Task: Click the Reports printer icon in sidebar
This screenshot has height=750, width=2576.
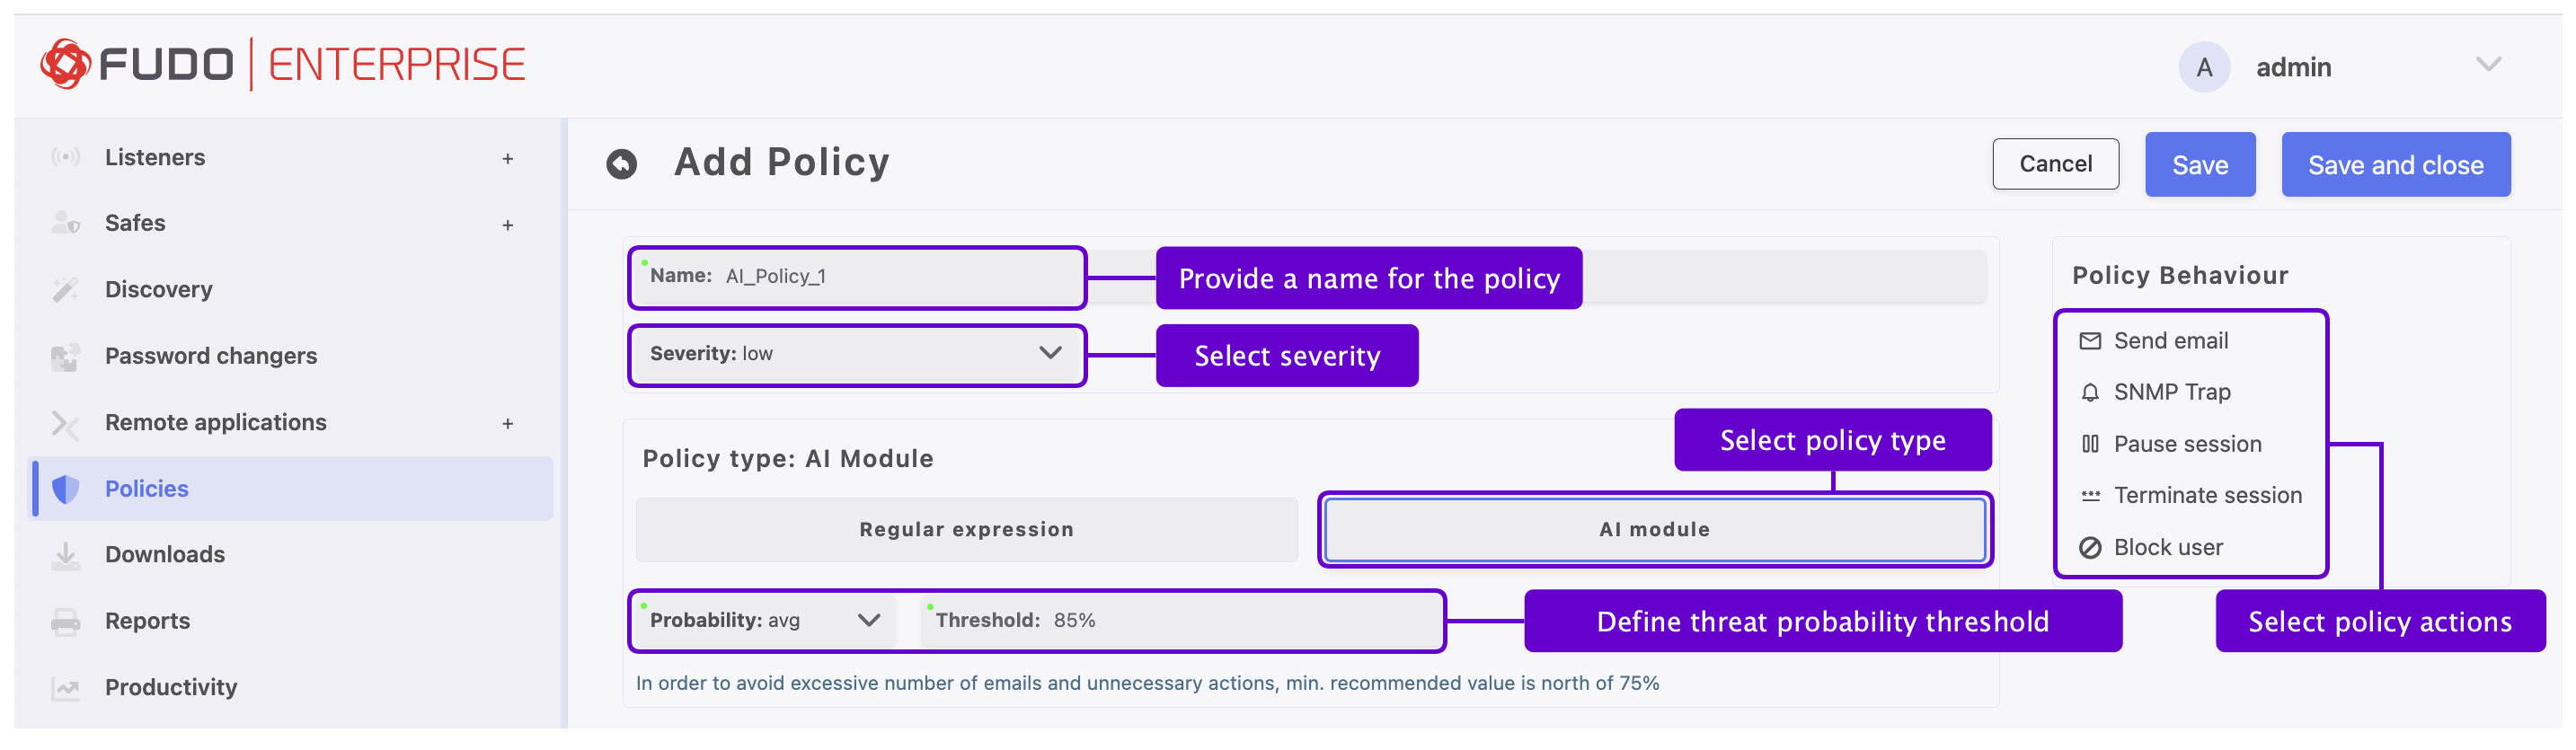Action: pos(66,621)
